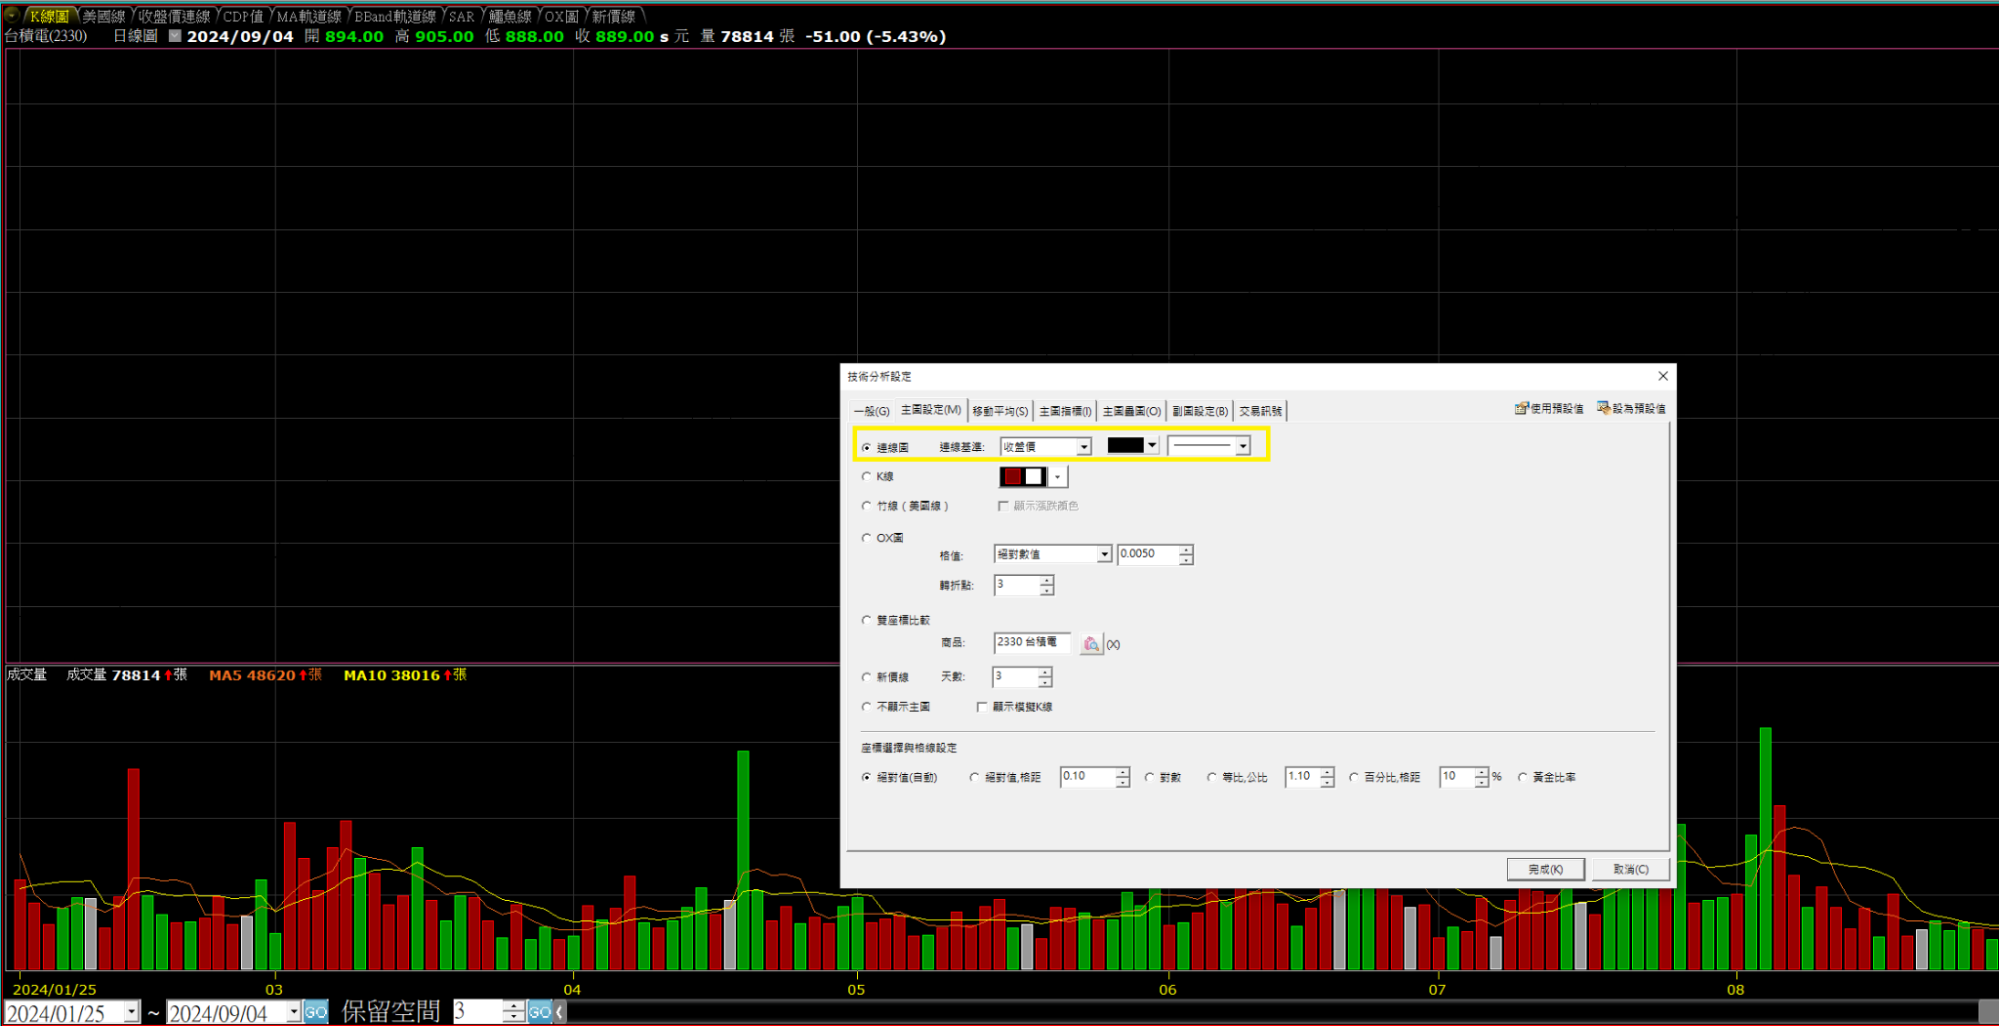Expand the line style dropdown
Image resolution: width=1999 pixels, height=1026 pixels.
click(x=1242, y=446)
